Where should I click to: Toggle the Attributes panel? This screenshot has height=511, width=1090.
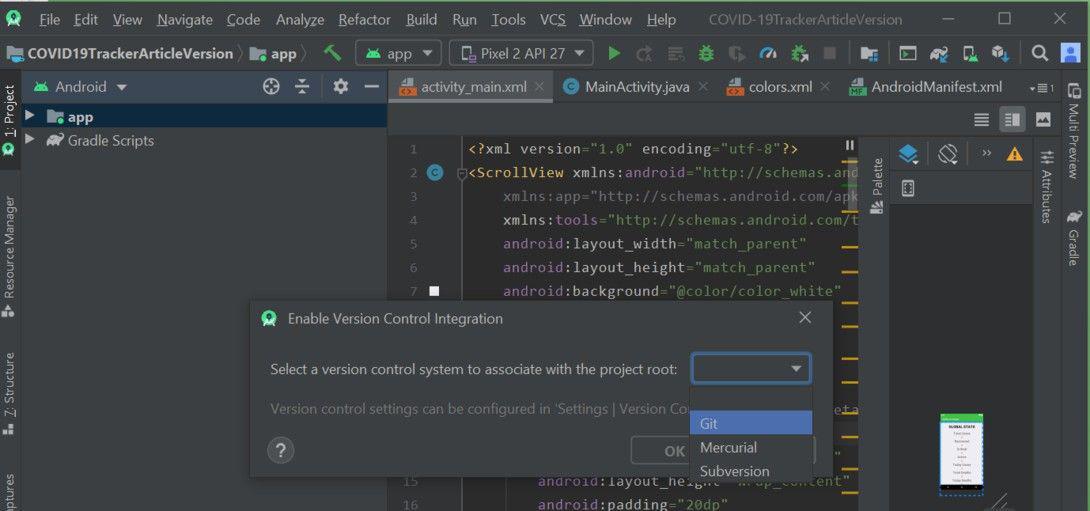click(x=1046, y=186)
